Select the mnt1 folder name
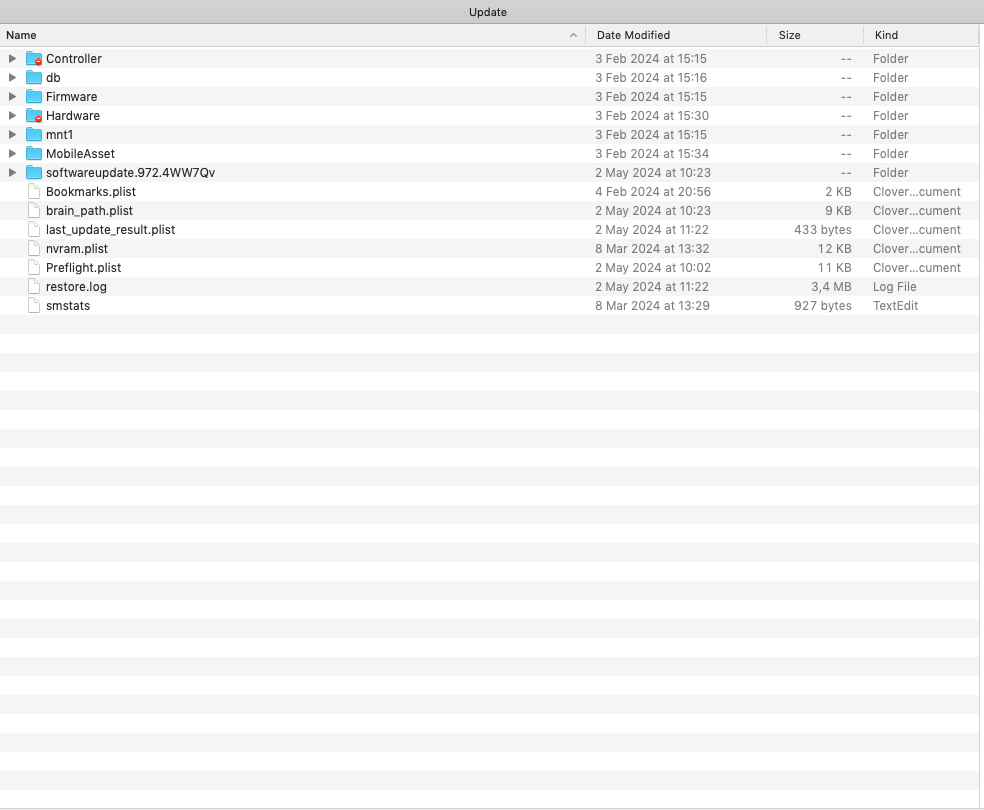The height and width of the screenshot is (810, 984). [x=60, y=135]
